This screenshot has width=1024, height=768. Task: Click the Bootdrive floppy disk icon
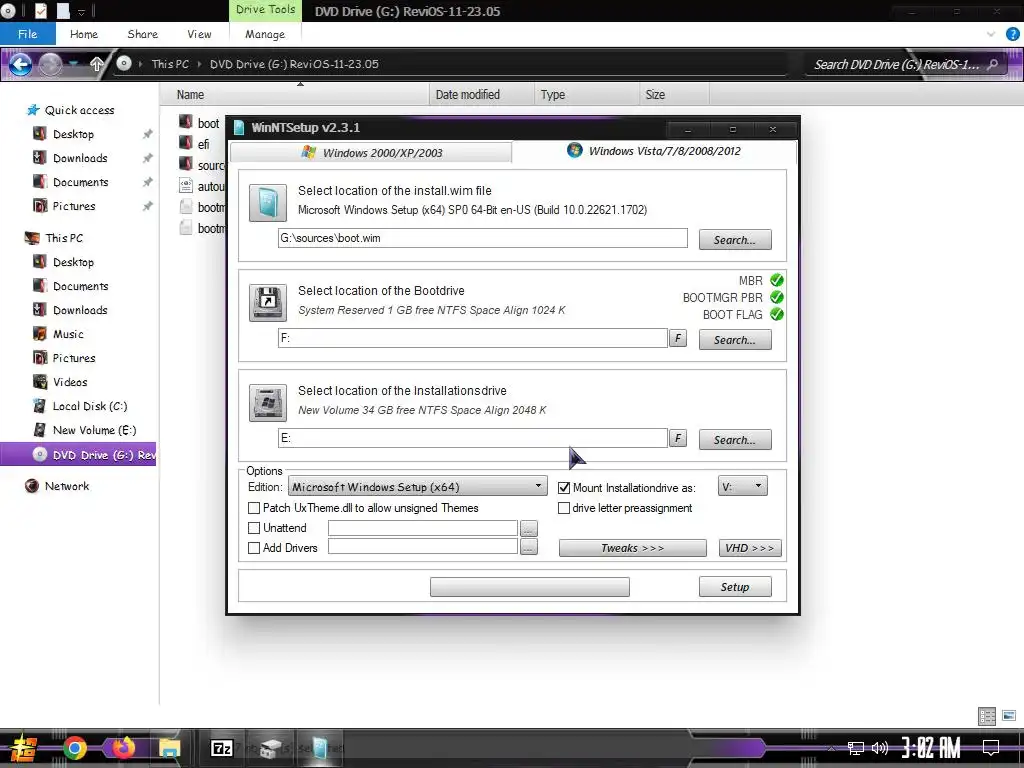click(x=268, y=303)
